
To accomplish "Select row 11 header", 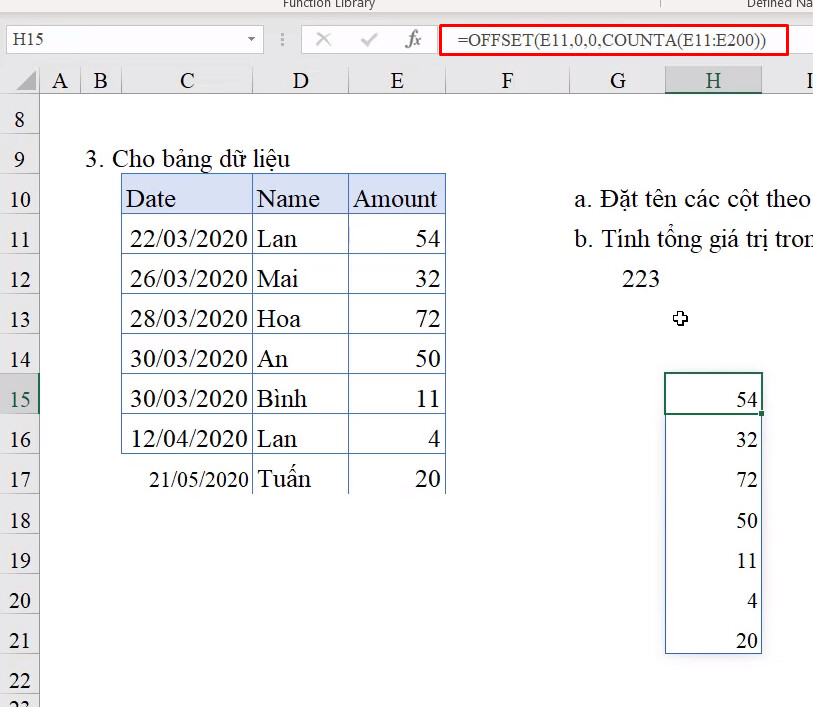I will (18, 238).
